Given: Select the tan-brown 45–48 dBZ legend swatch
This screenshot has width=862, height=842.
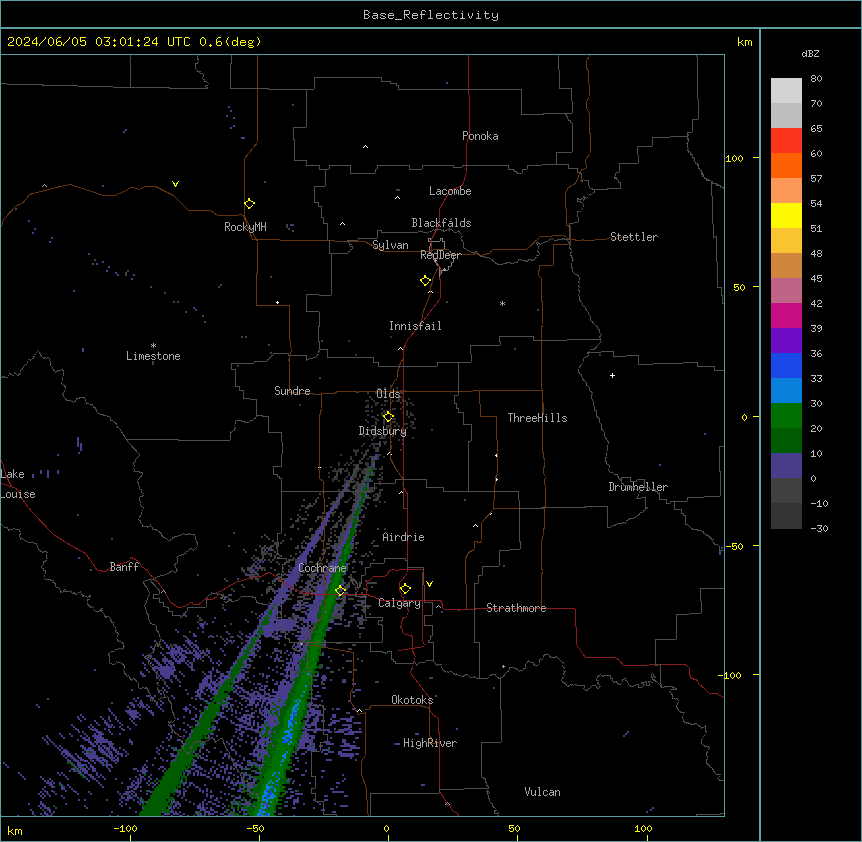Looking at the screenshot, I should coord(786,265).
